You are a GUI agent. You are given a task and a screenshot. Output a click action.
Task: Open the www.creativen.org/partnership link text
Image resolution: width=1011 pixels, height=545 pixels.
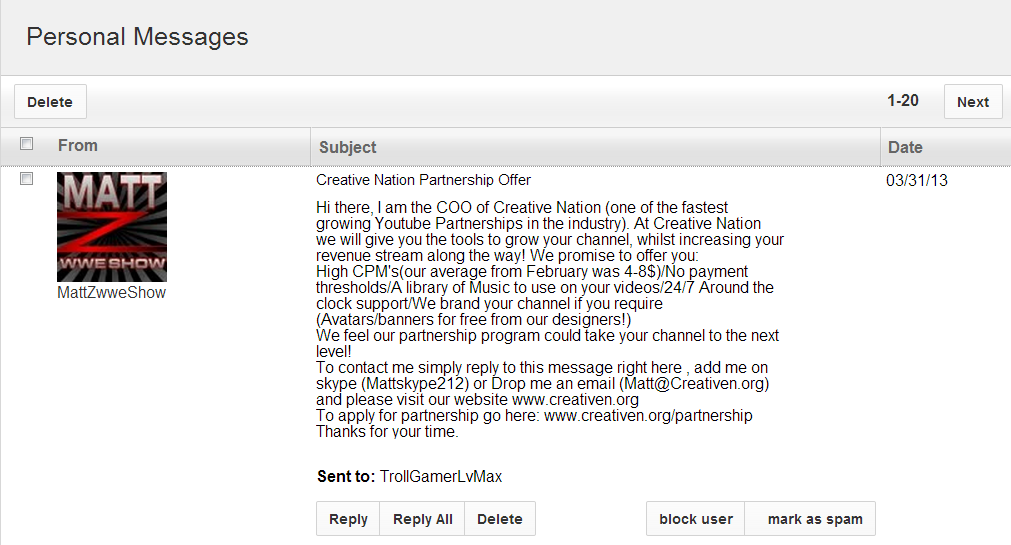tap(648, 415)
